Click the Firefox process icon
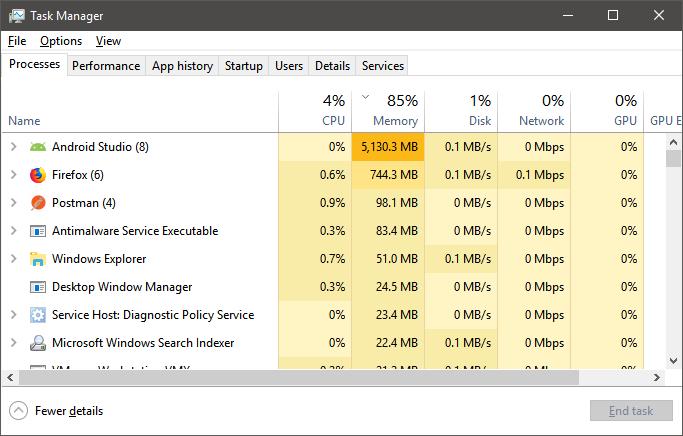683x436 pixels. tap(38, 175)
